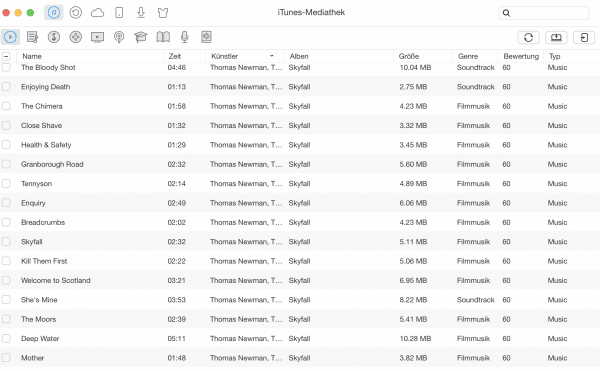The width and height of the screenshot is (600, 371).
Task: Click the artist cell in Tennyson row
Action: pos(246,184)
